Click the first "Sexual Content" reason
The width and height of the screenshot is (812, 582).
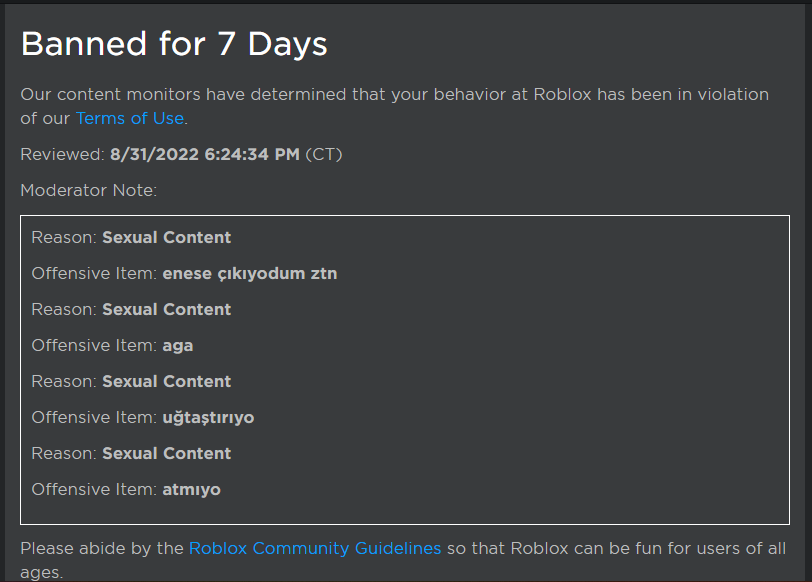point(166,237)
